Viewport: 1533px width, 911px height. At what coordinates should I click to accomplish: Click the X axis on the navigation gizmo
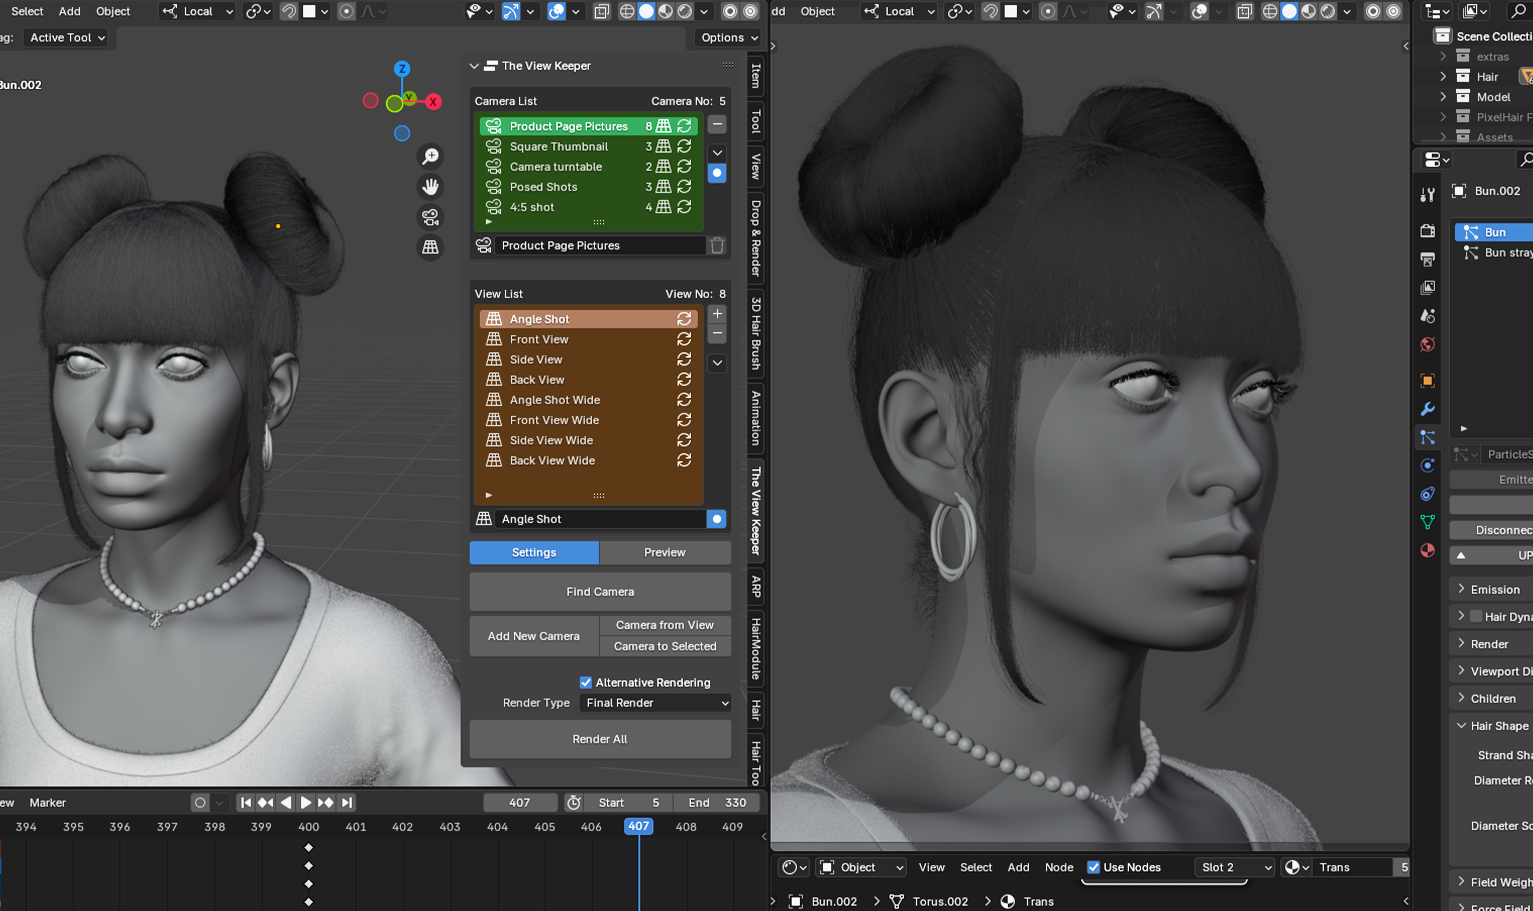433,102
